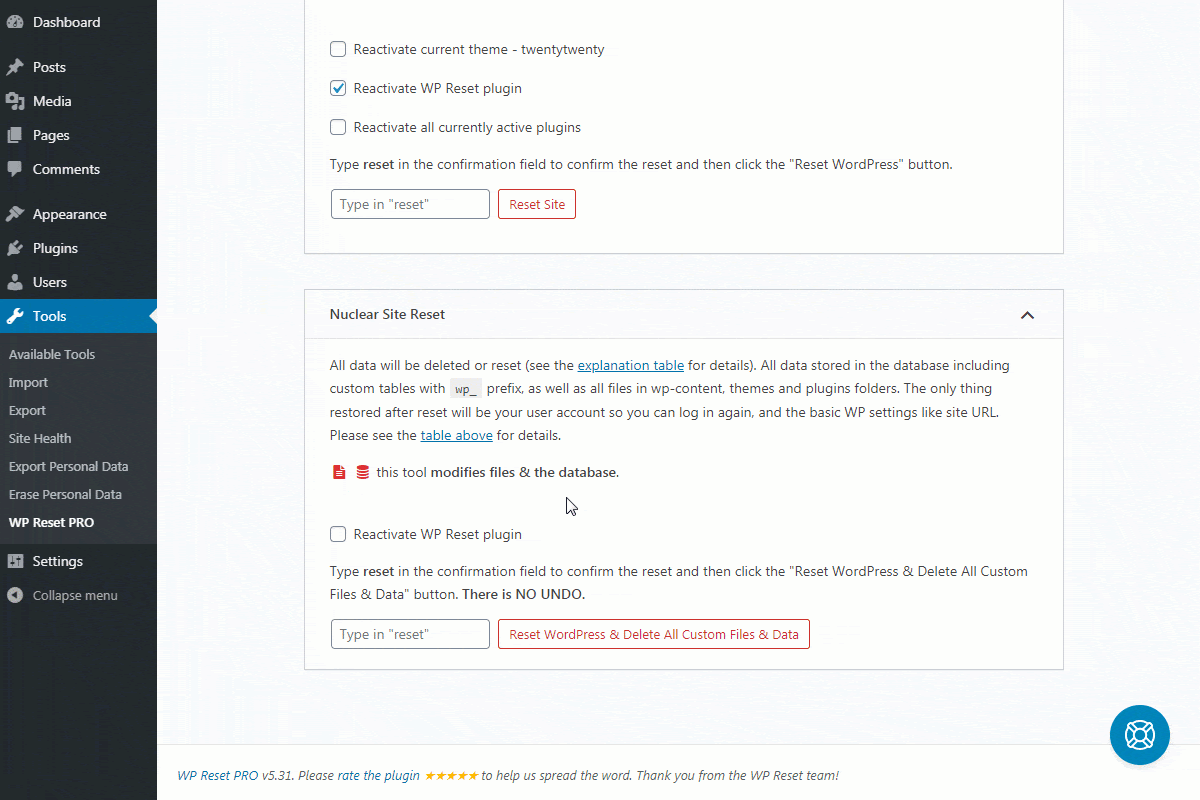Click the Dashboard gauge icon
1200x800 pixels.
pyautogui.click(x=15, y=22)
